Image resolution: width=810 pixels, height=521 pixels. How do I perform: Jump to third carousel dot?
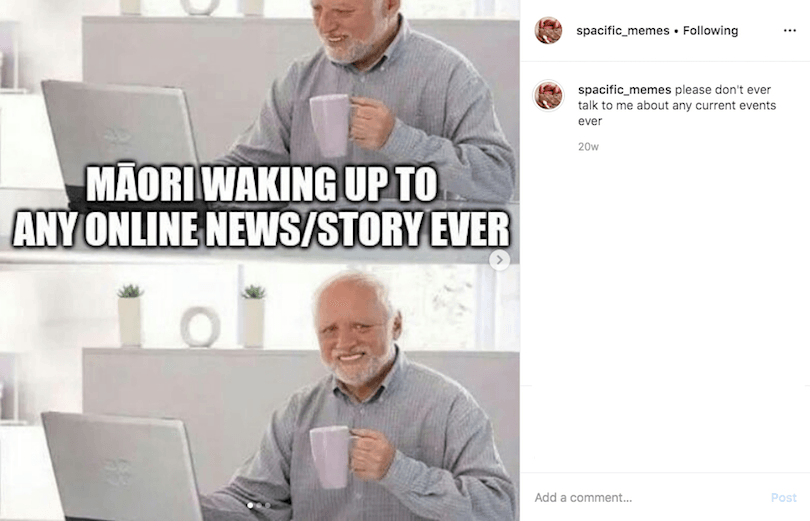click(267, 506)
